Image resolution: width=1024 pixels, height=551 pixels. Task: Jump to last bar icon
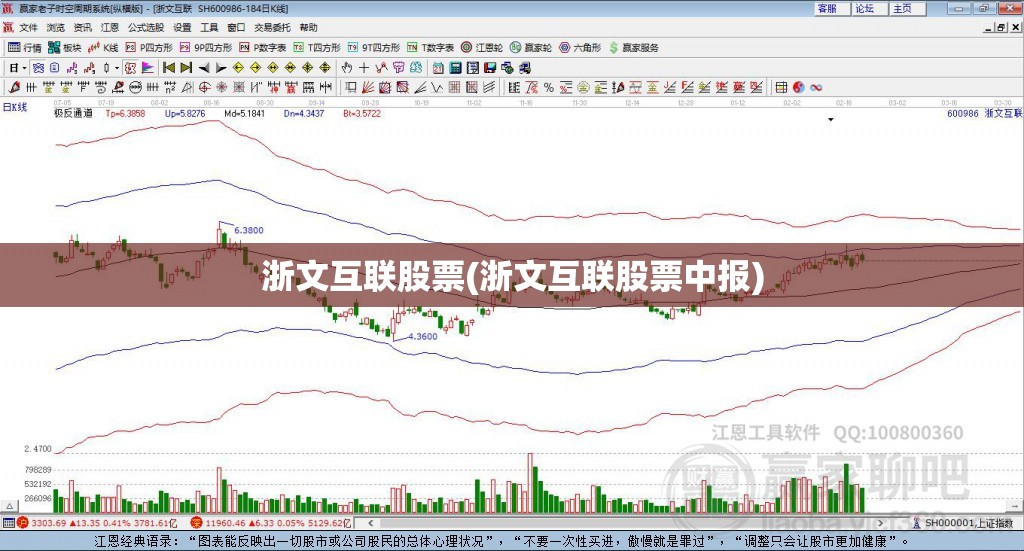pyautogui.click(x=186, y=68)
